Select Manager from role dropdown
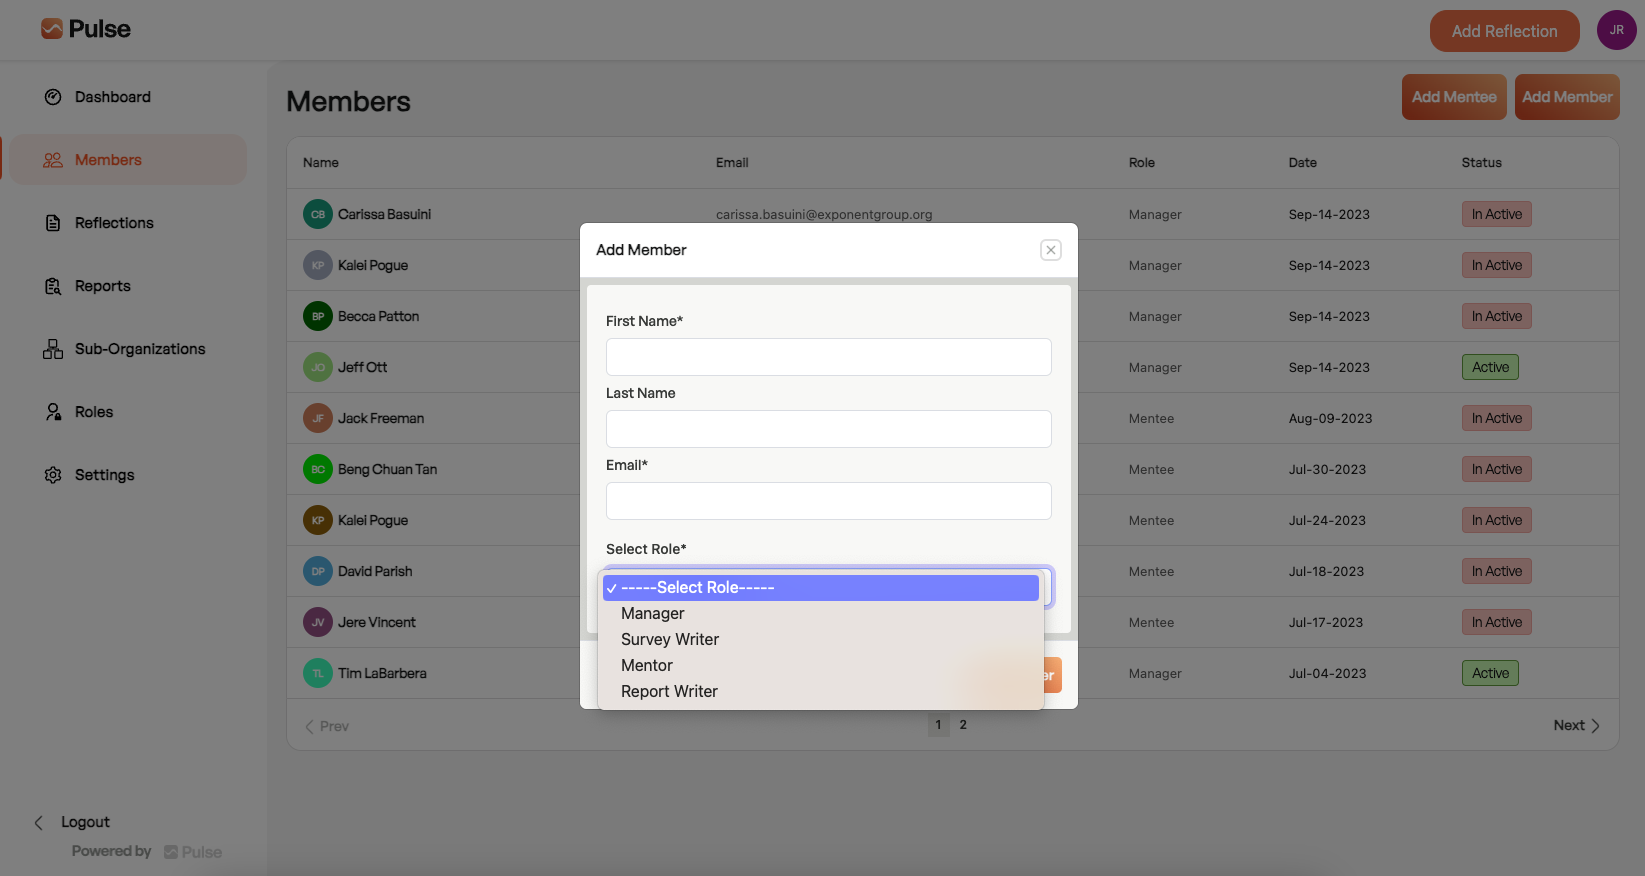1645x876 pixels. [x=820, y=614]
